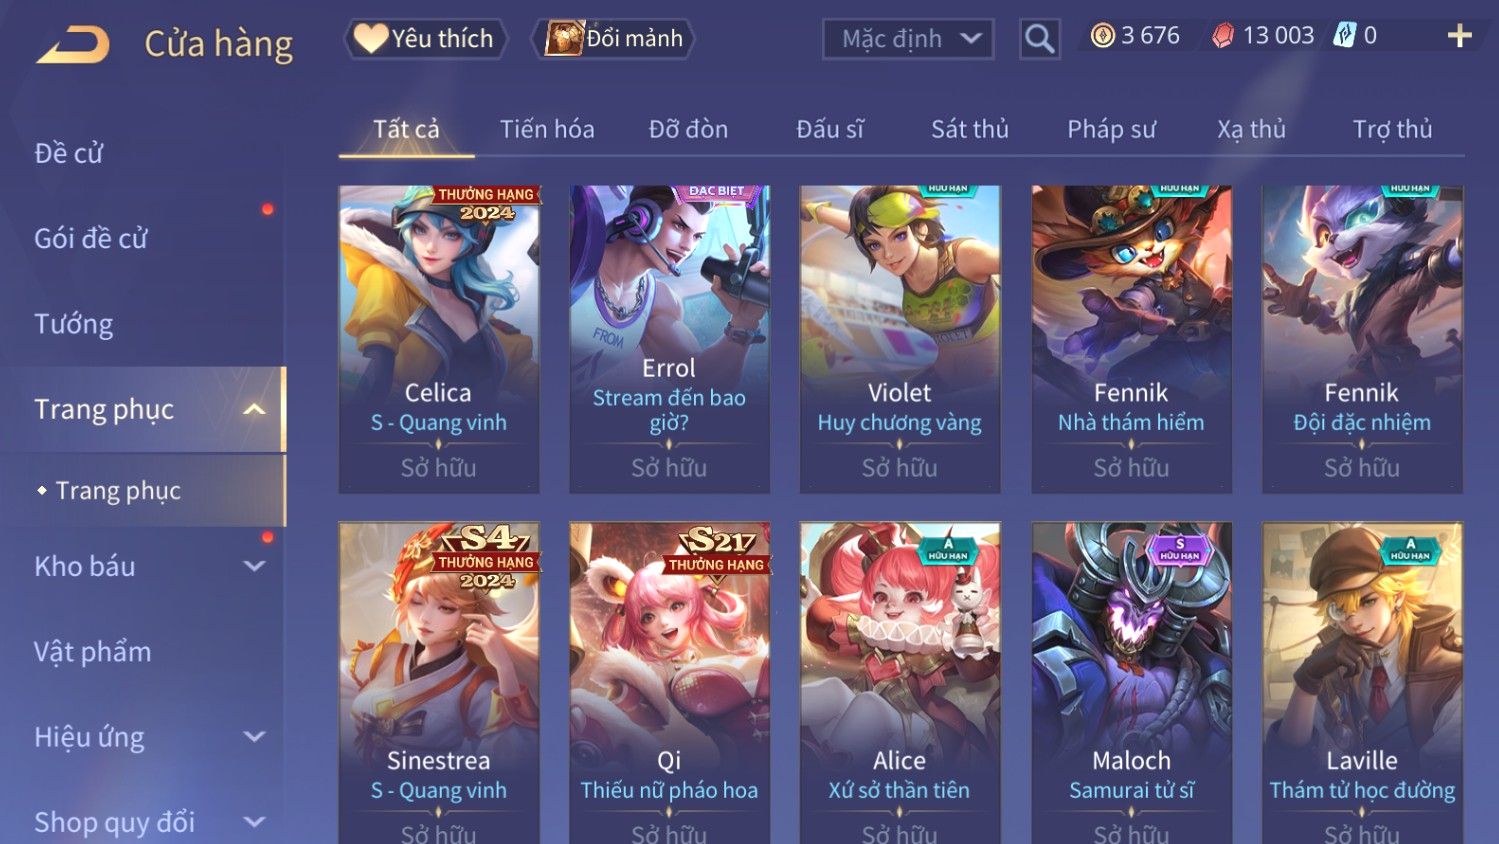Open Yêu thích heart favorites
Image resolution: width=1499 pixels, height=844 pixels.
(425, 39)
